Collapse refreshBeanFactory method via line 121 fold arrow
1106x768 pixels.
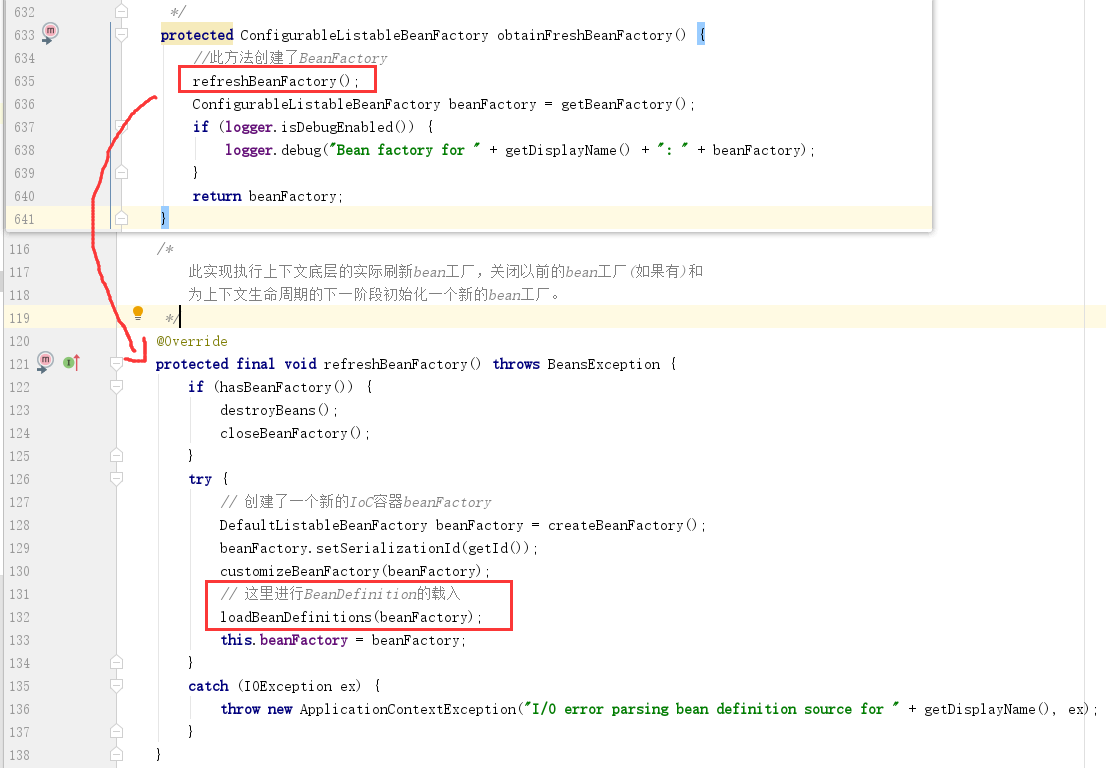116,364
